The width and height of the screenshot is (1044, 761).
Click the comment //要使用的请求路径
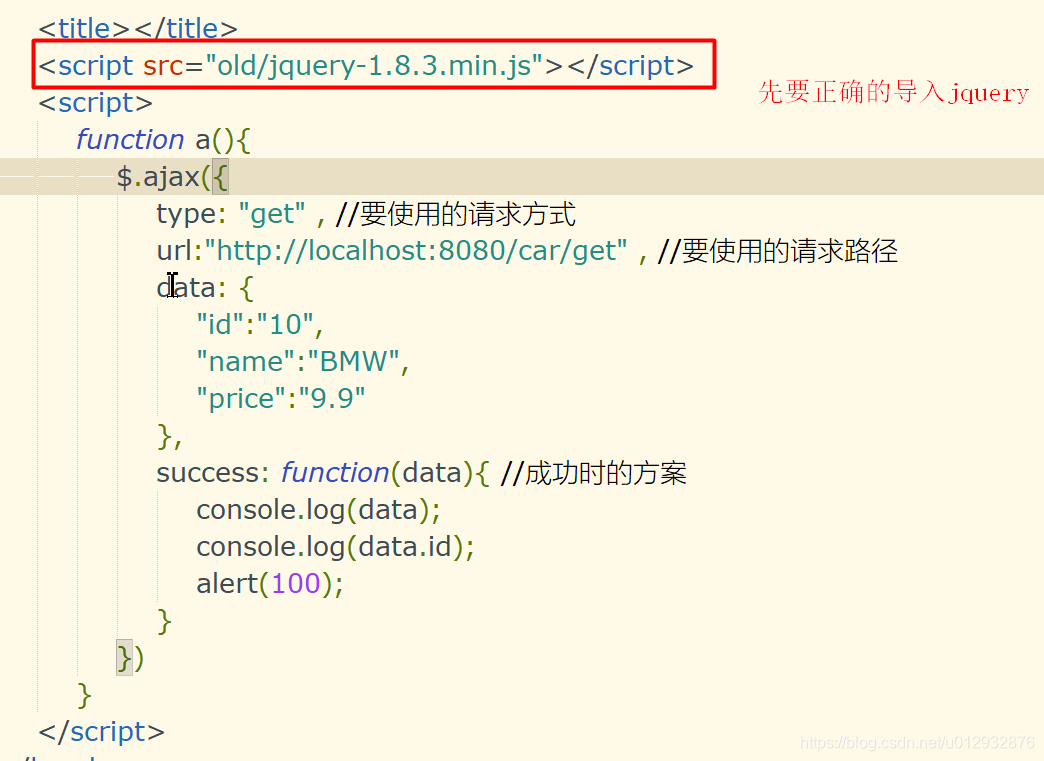(x=778, y=251)
